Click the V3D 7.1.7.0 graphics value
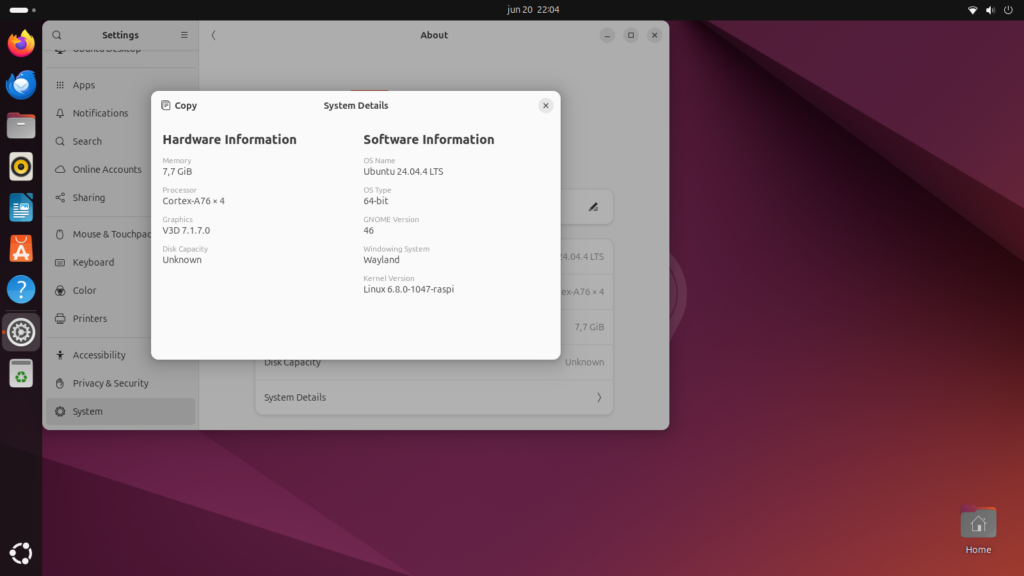Viewport: 1024px width, 576px height. 186,230
